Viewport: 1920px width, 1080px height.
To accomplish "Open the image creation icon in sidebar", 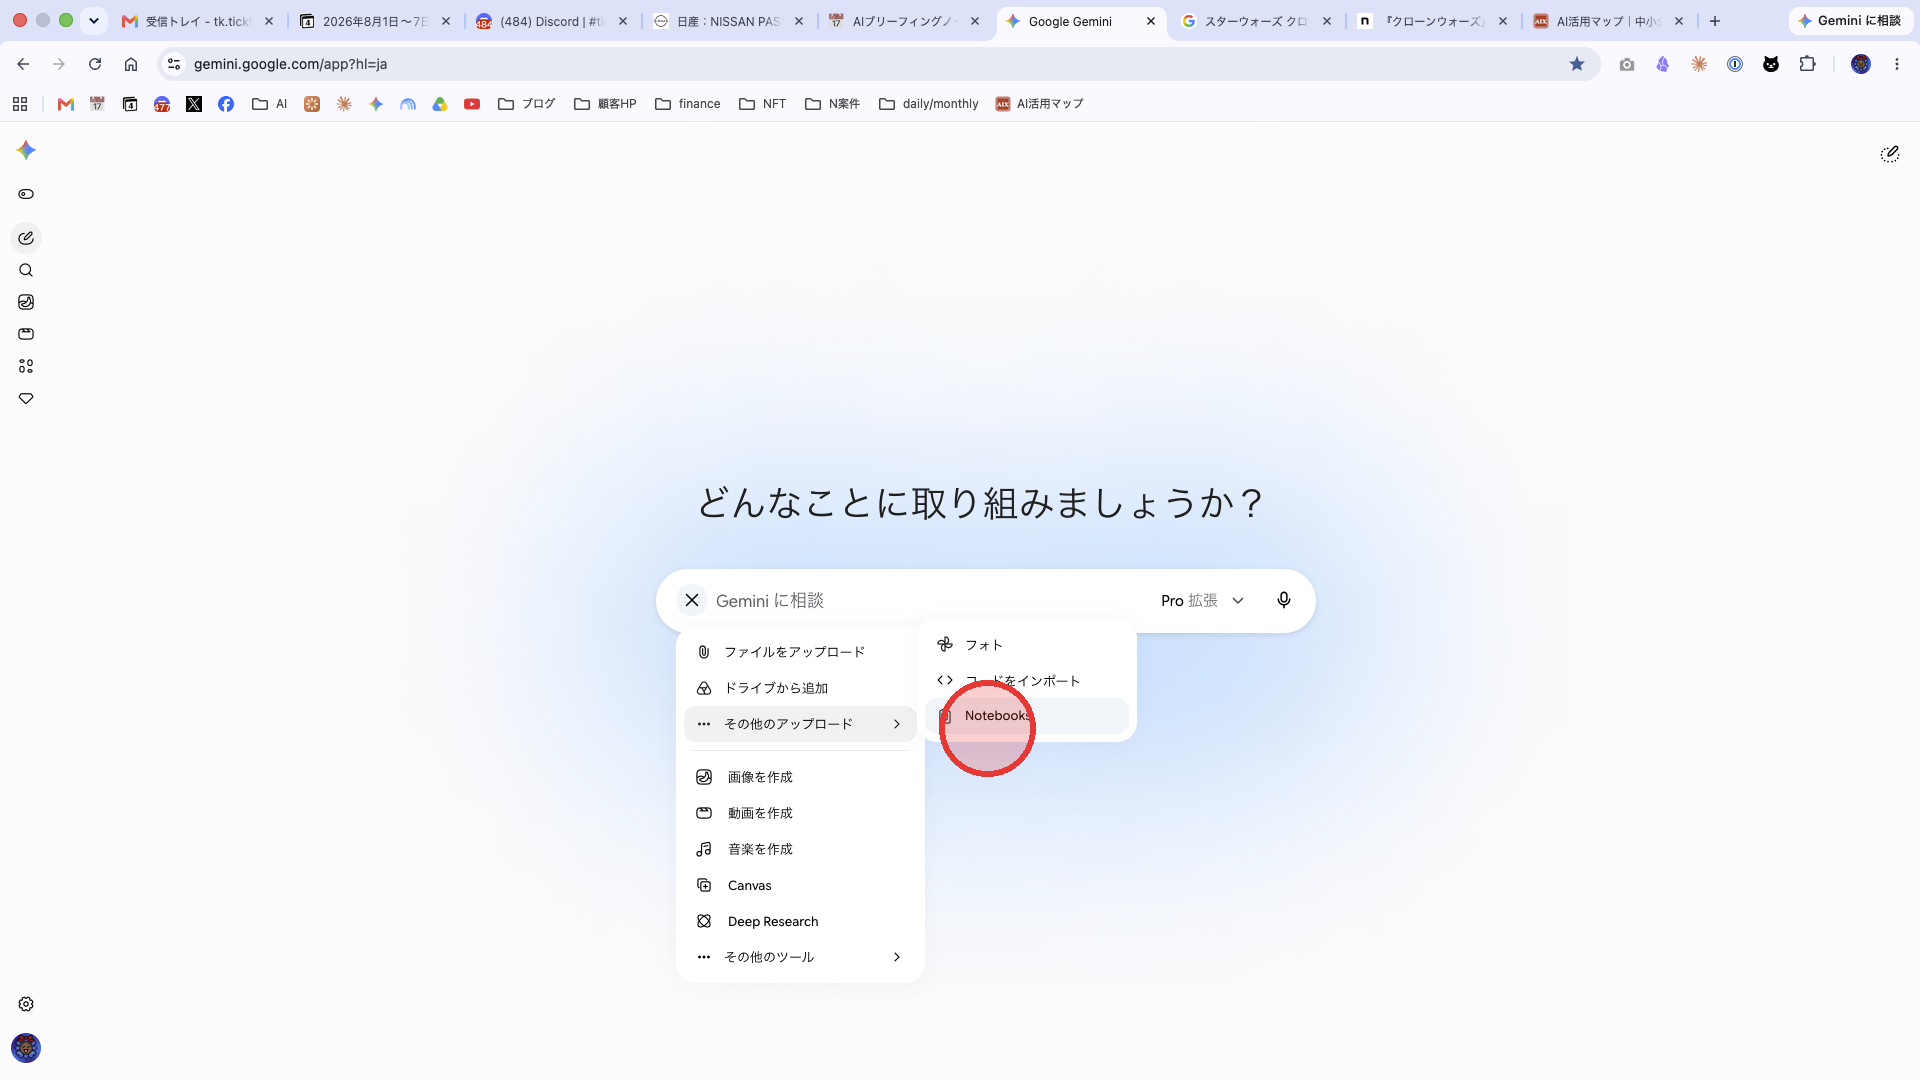I will [26, 302].
